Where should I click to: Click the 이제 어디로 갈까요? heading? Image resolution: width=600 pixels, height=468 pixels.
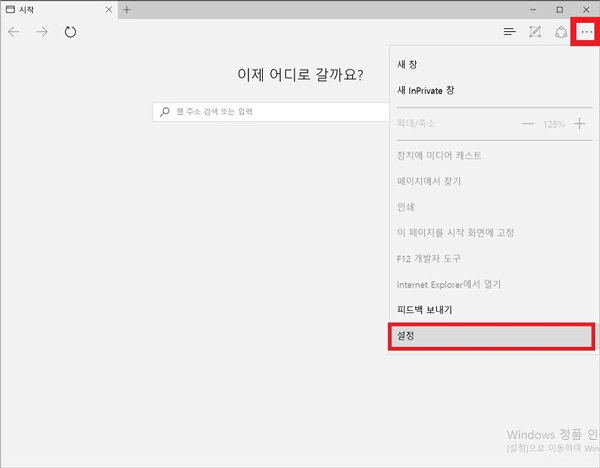[300, 74]
